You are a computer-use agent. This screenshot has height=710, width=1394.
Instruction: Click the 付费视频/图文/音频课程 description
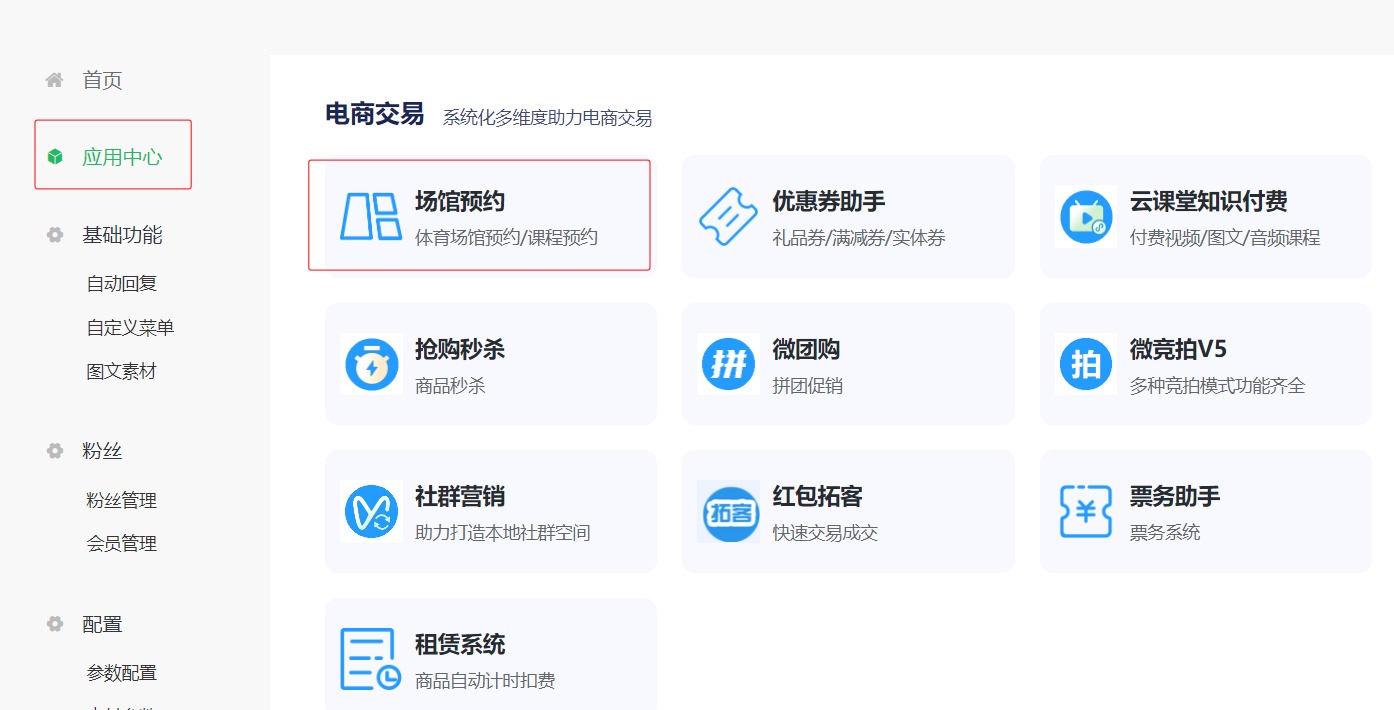tap(1225, 238)
